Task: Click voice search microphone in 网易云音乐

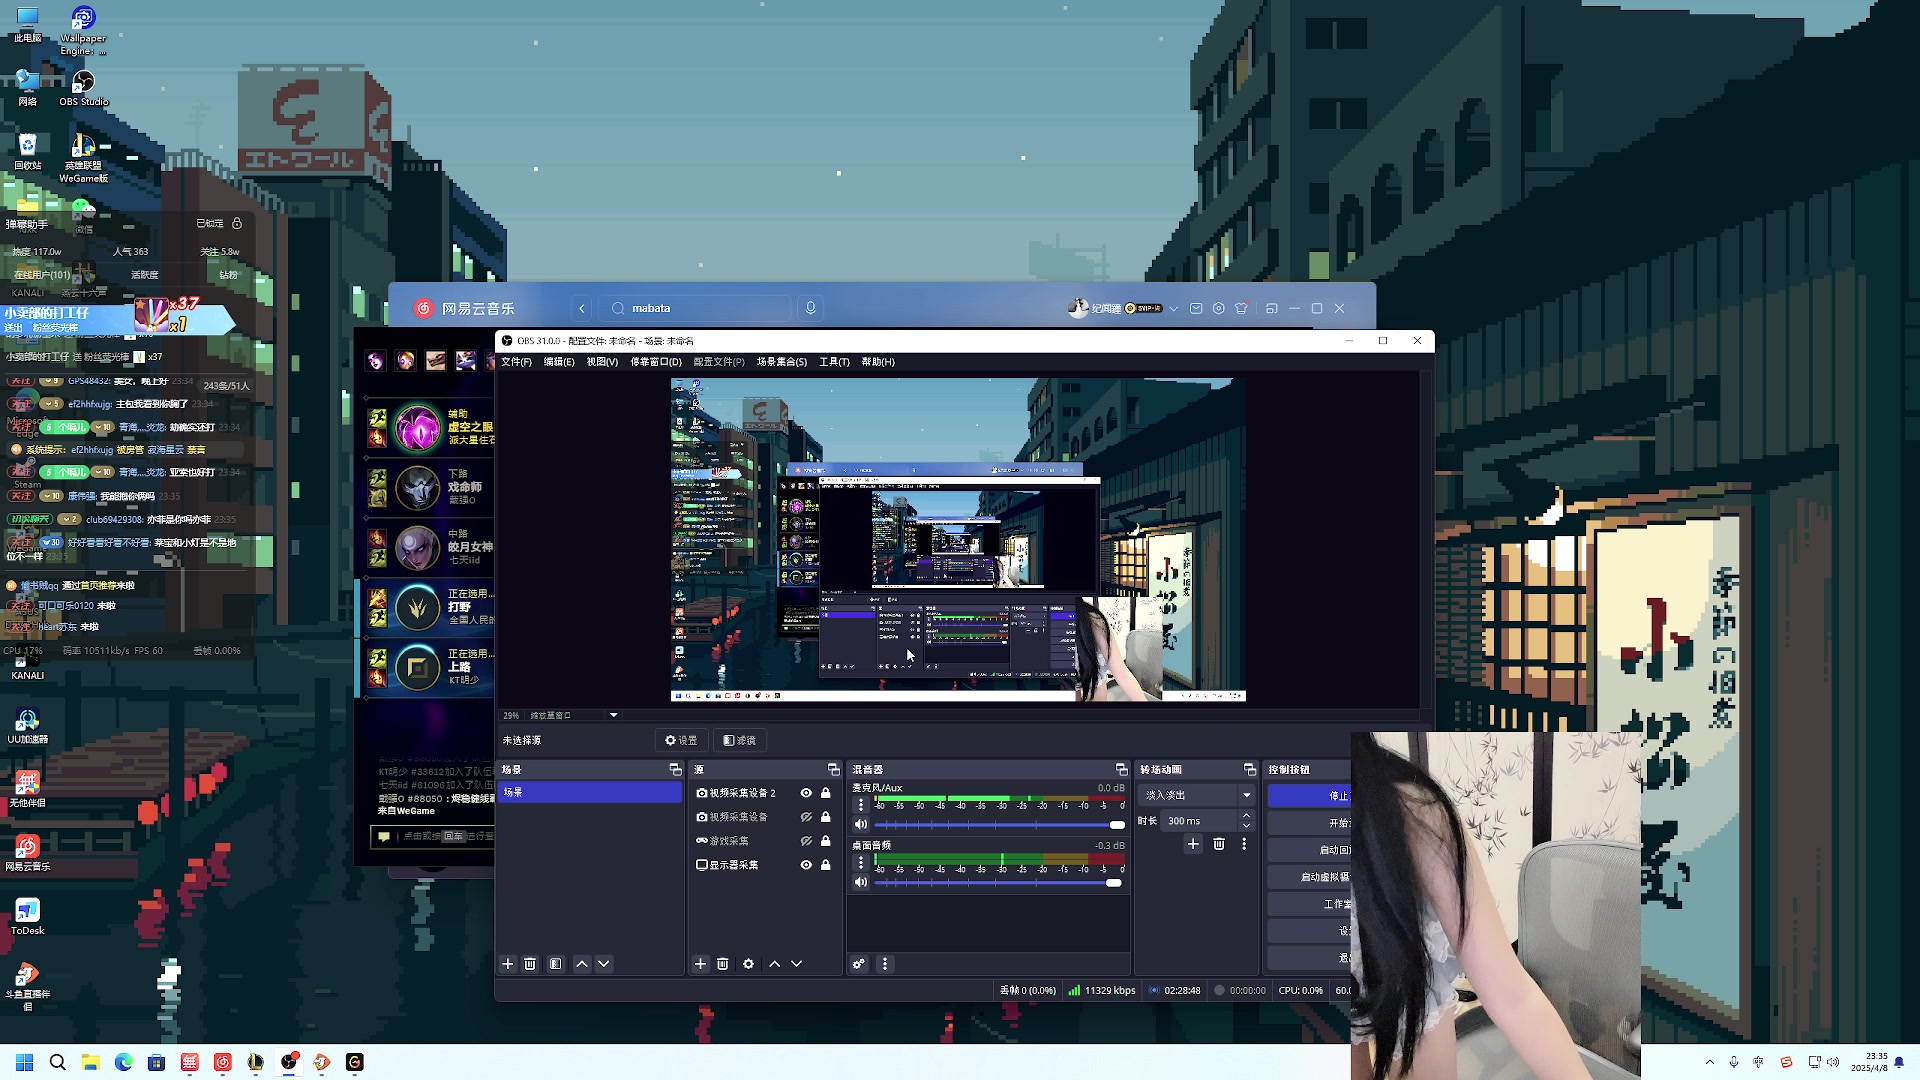Action: point(811,308)
